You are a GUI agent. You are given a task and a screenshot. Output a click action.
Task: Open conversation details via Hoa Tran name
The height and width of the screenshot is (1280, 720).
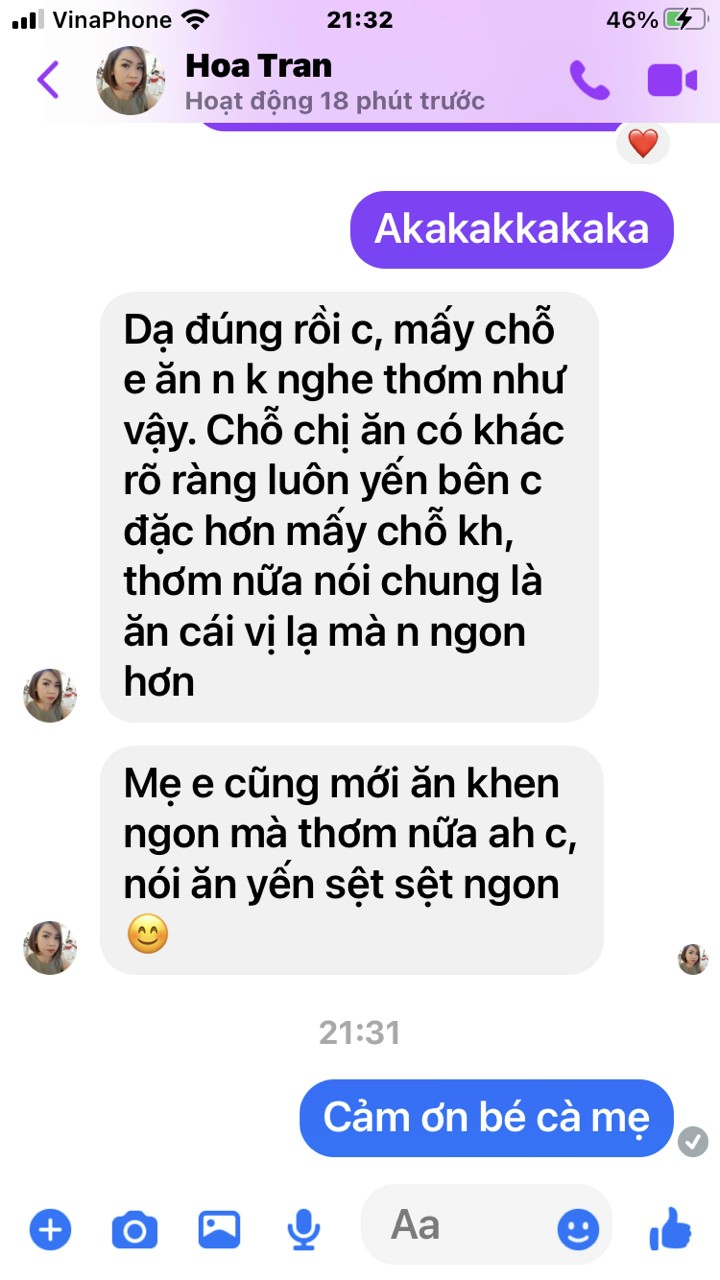(259, 66)
